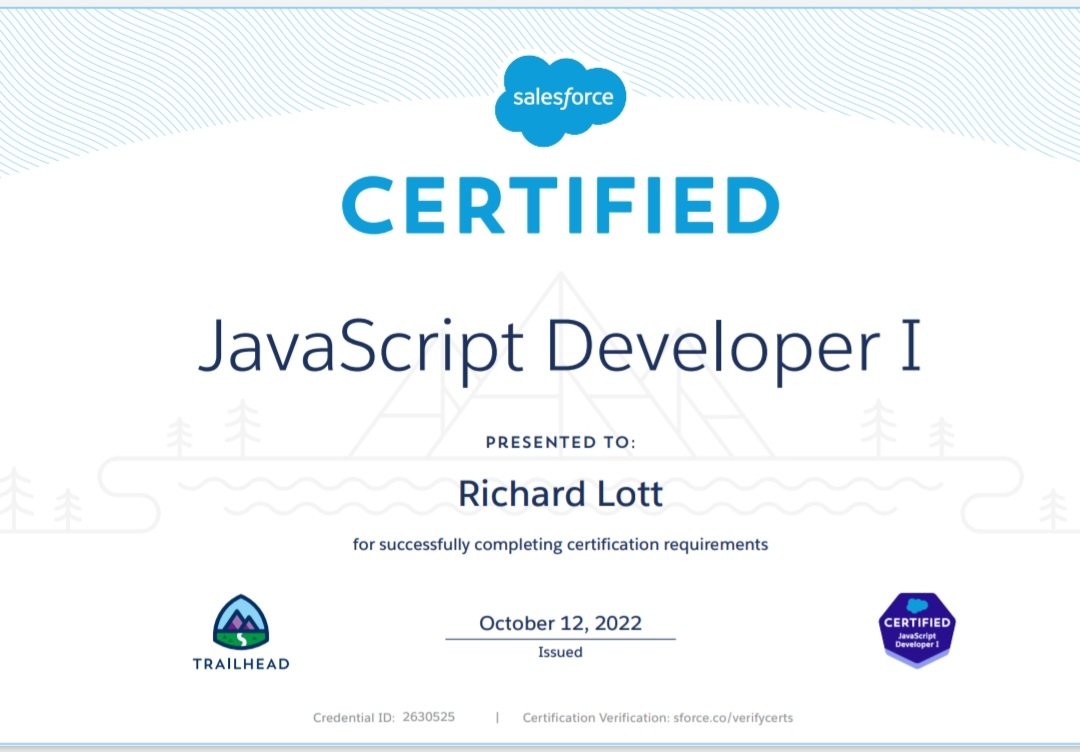Click the certification requirements completion sentence

(x=560, y=545)
